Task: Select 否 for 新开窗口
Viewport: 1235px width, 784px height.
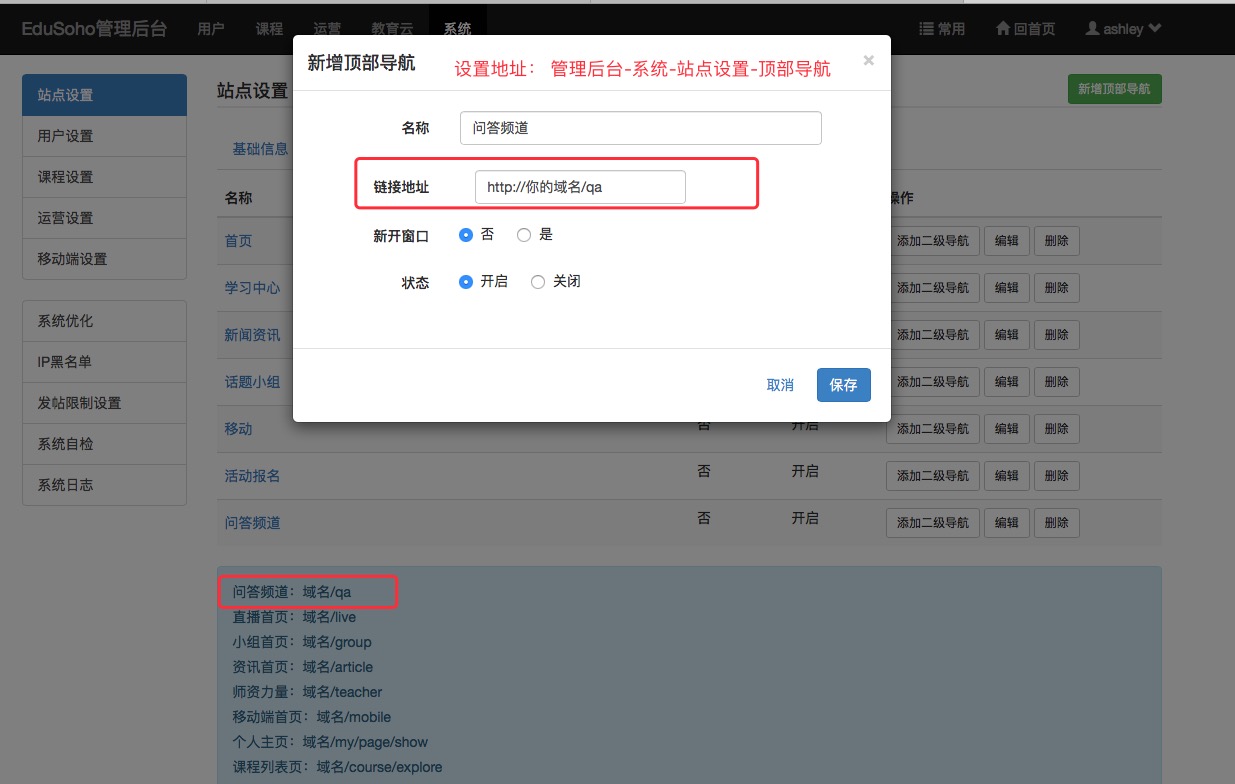Action: pos(466,235)
